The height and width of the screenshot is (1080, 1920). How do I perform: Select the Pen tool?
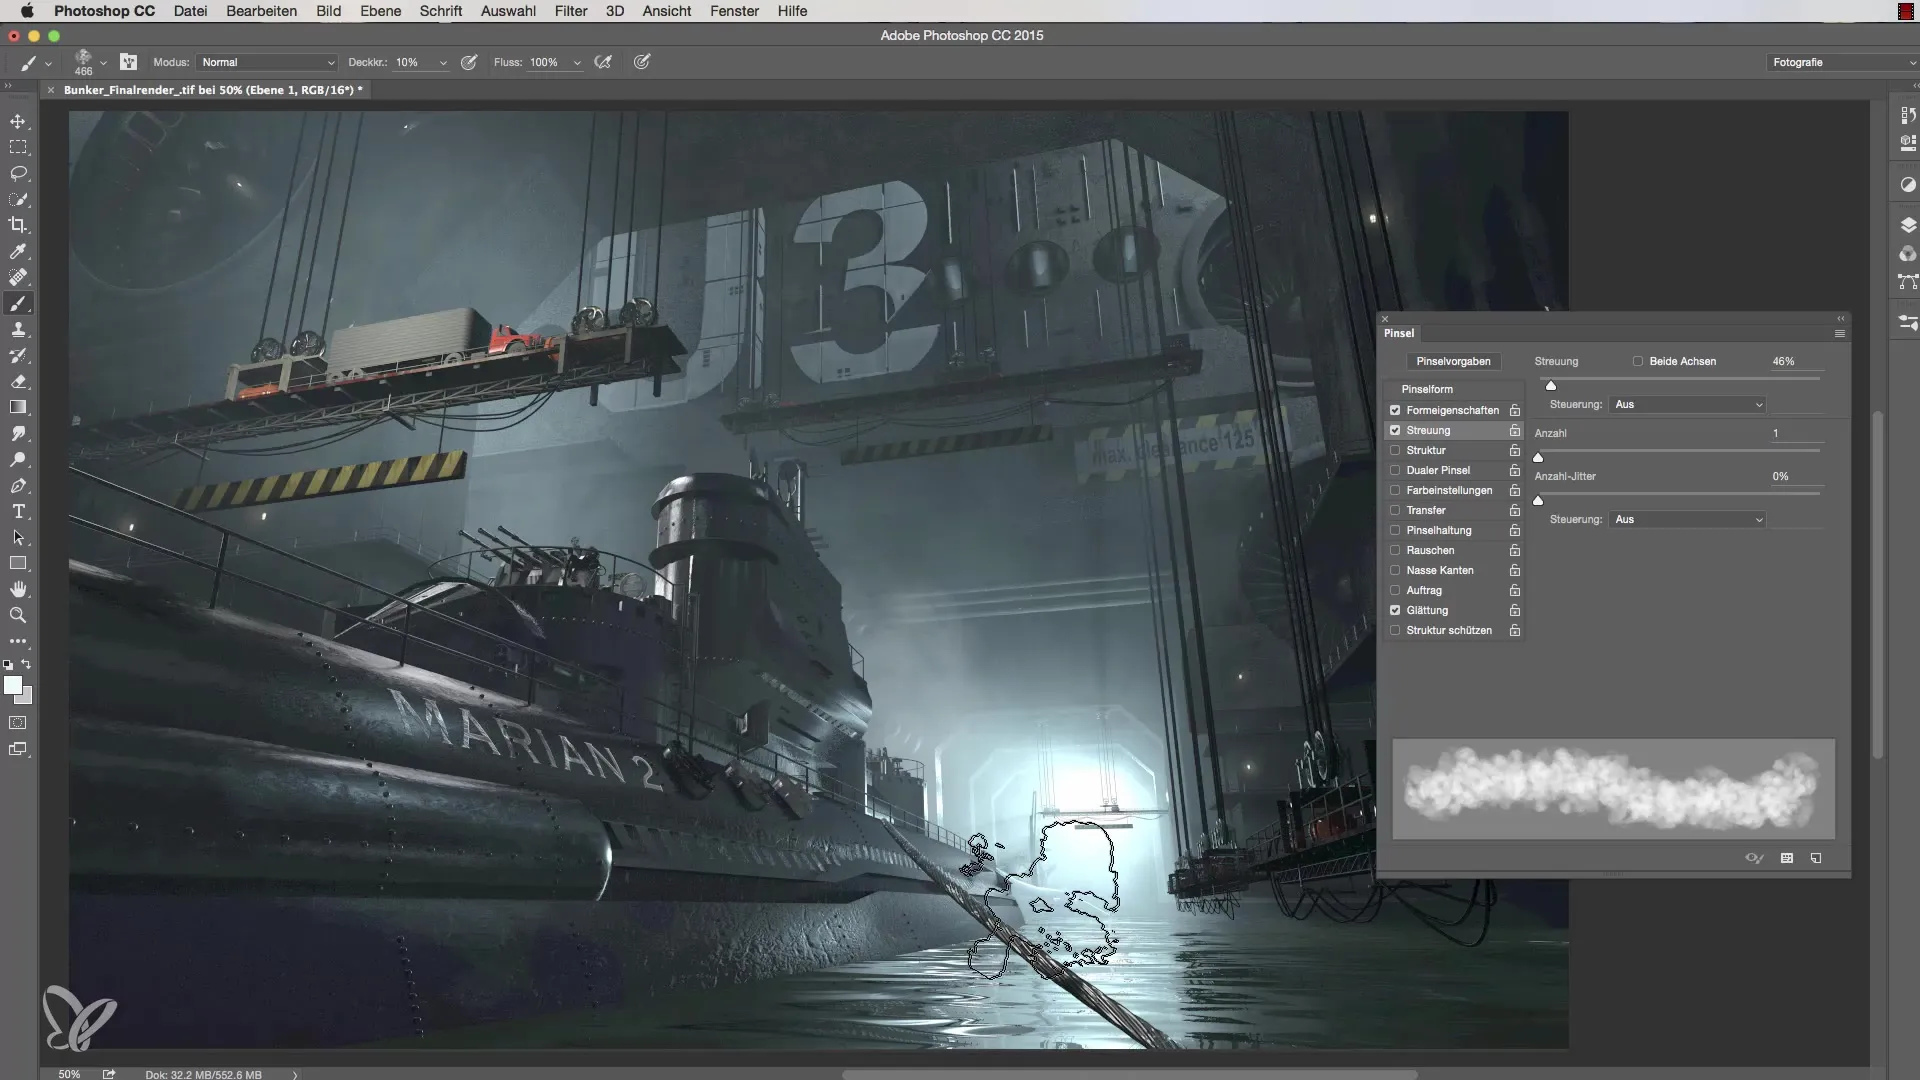[18, 486]
